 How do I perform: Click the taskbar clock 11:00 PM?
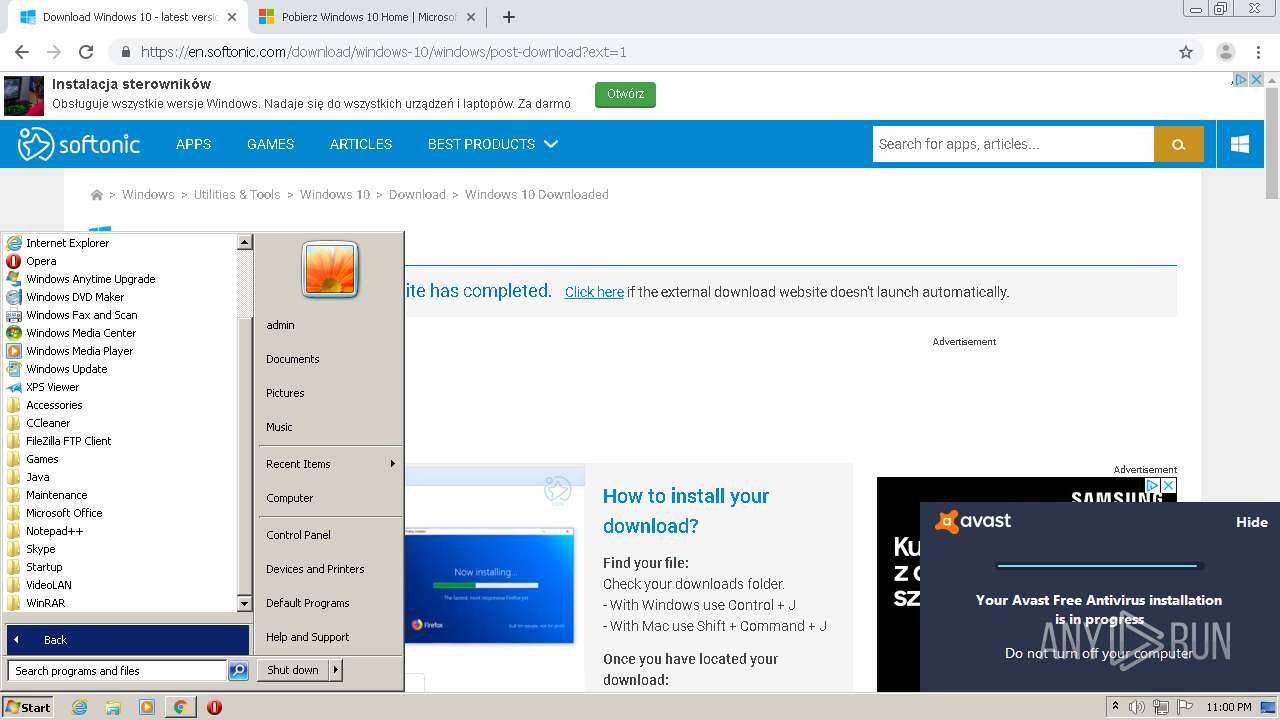click(x=1229, y=707)
